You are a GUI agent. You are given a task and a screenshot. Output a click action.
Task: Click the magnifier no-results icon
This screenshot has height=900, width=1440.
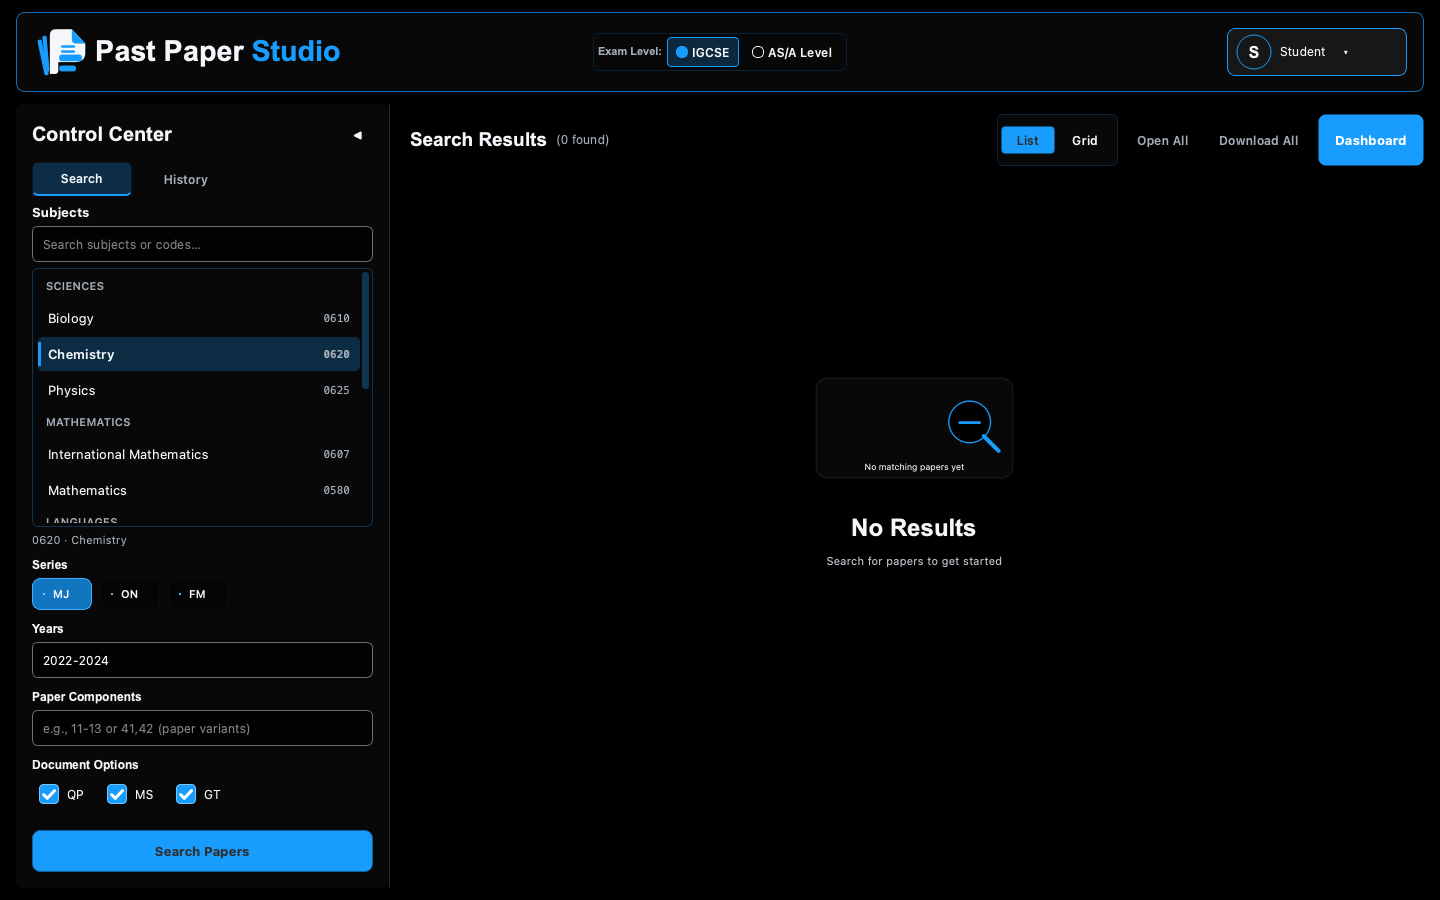click(x=974, y=427)
